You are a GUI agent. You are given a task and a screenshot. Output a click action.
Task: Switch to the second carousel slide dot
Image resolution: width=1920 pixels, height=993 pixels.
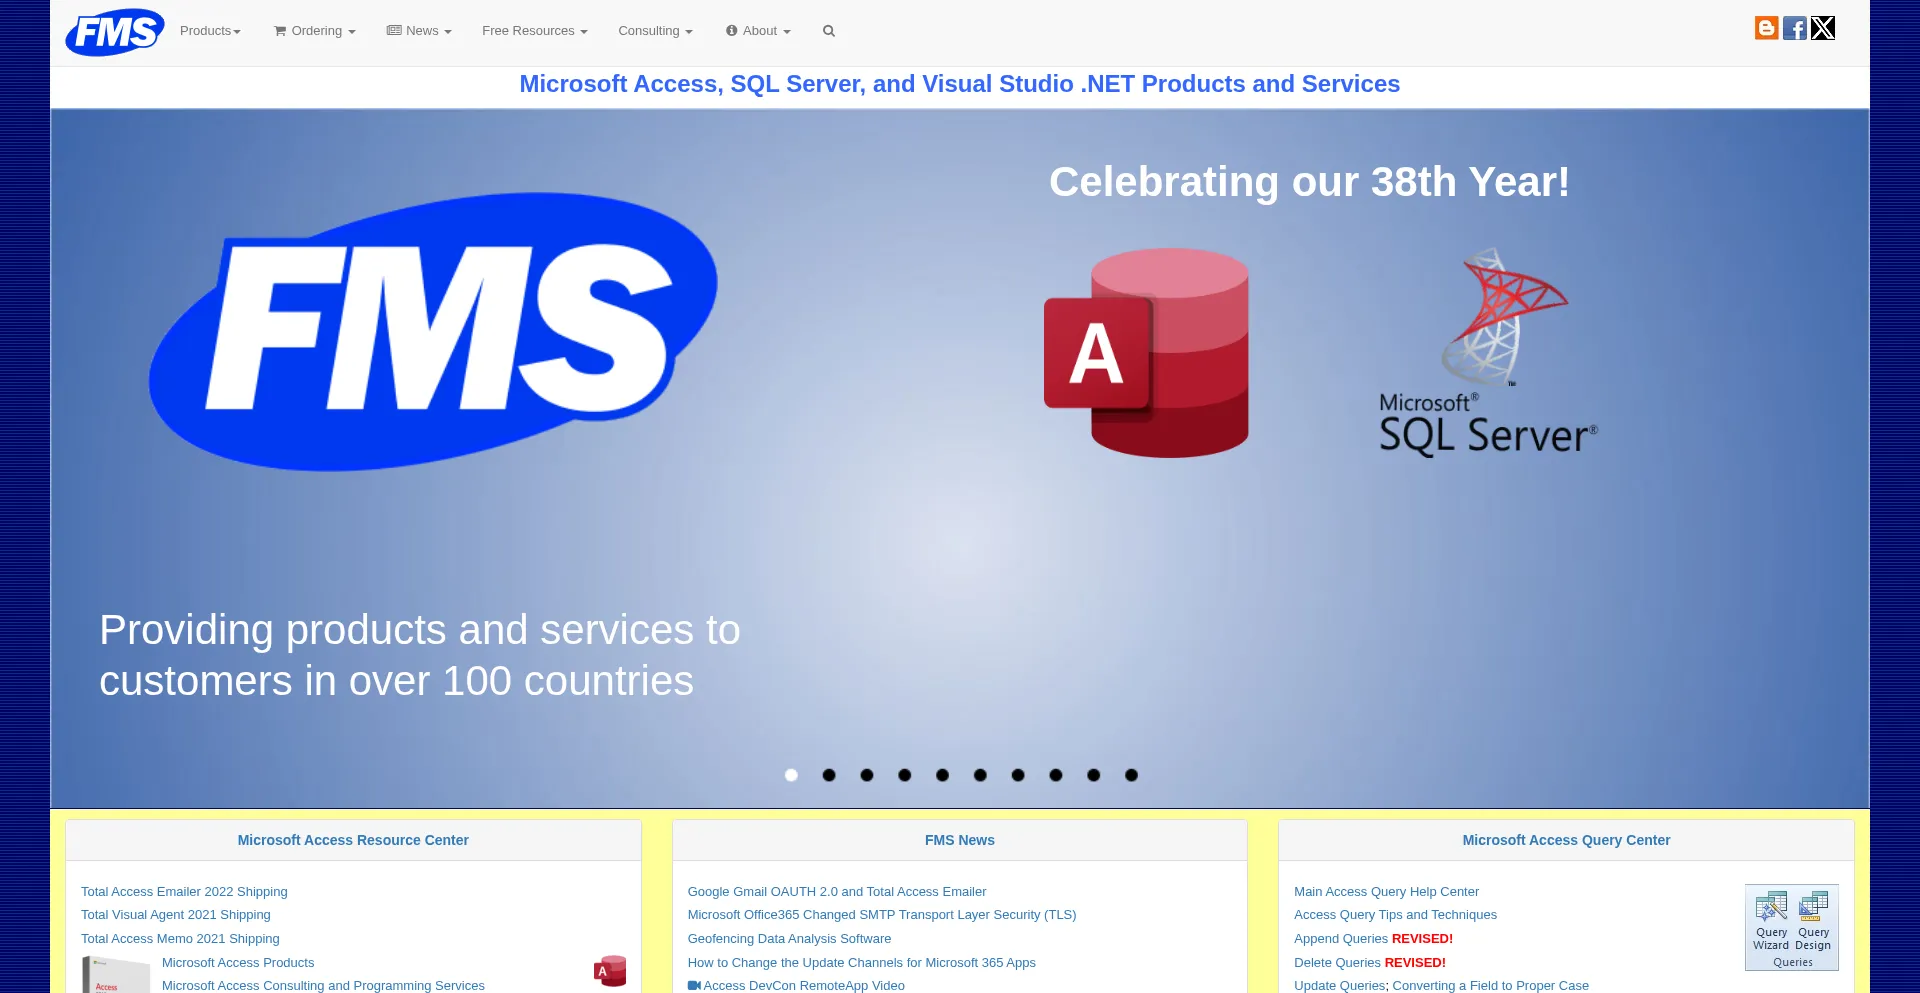point(829,775)
